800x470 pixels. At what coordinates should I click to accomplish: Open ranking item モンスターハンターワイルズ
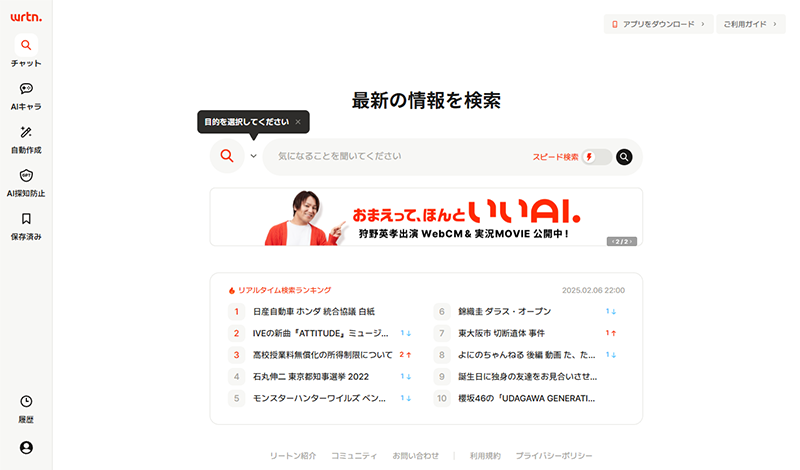321,398
